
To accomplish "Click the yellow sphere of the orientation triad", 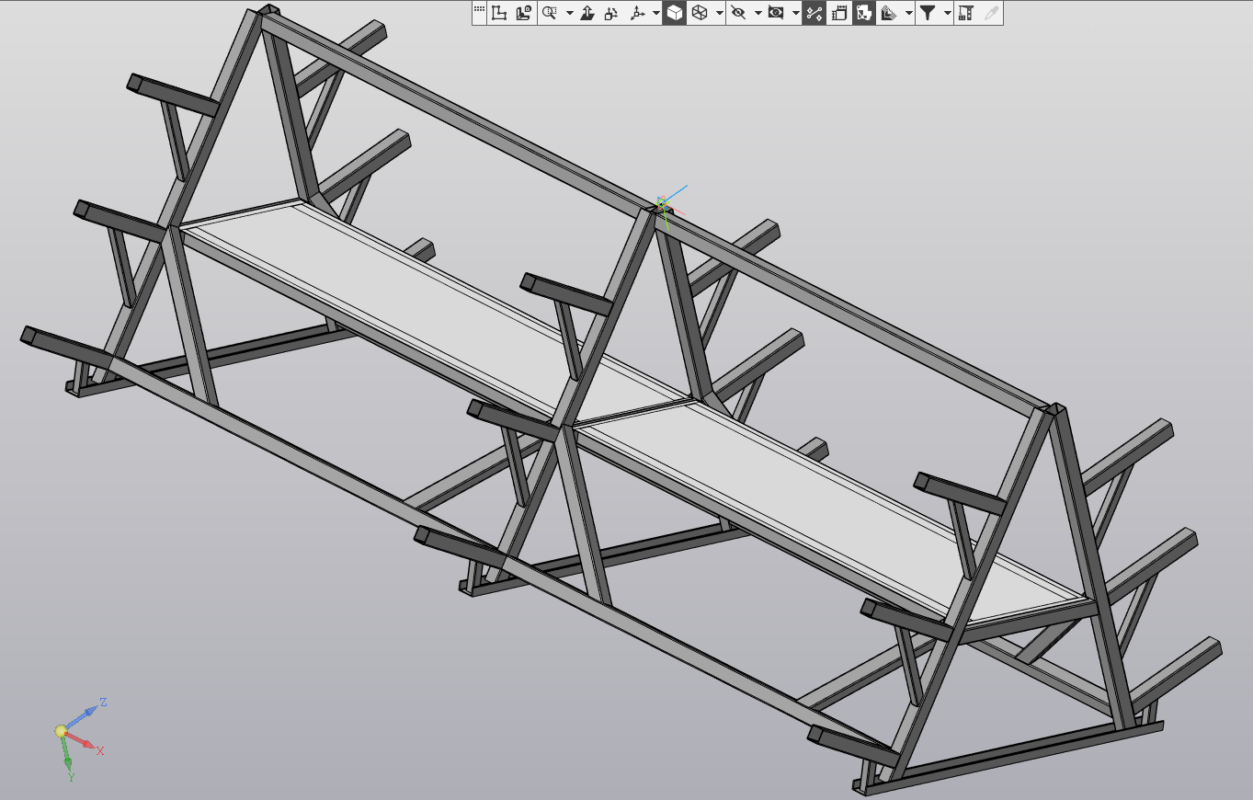I will pos(61,732).
